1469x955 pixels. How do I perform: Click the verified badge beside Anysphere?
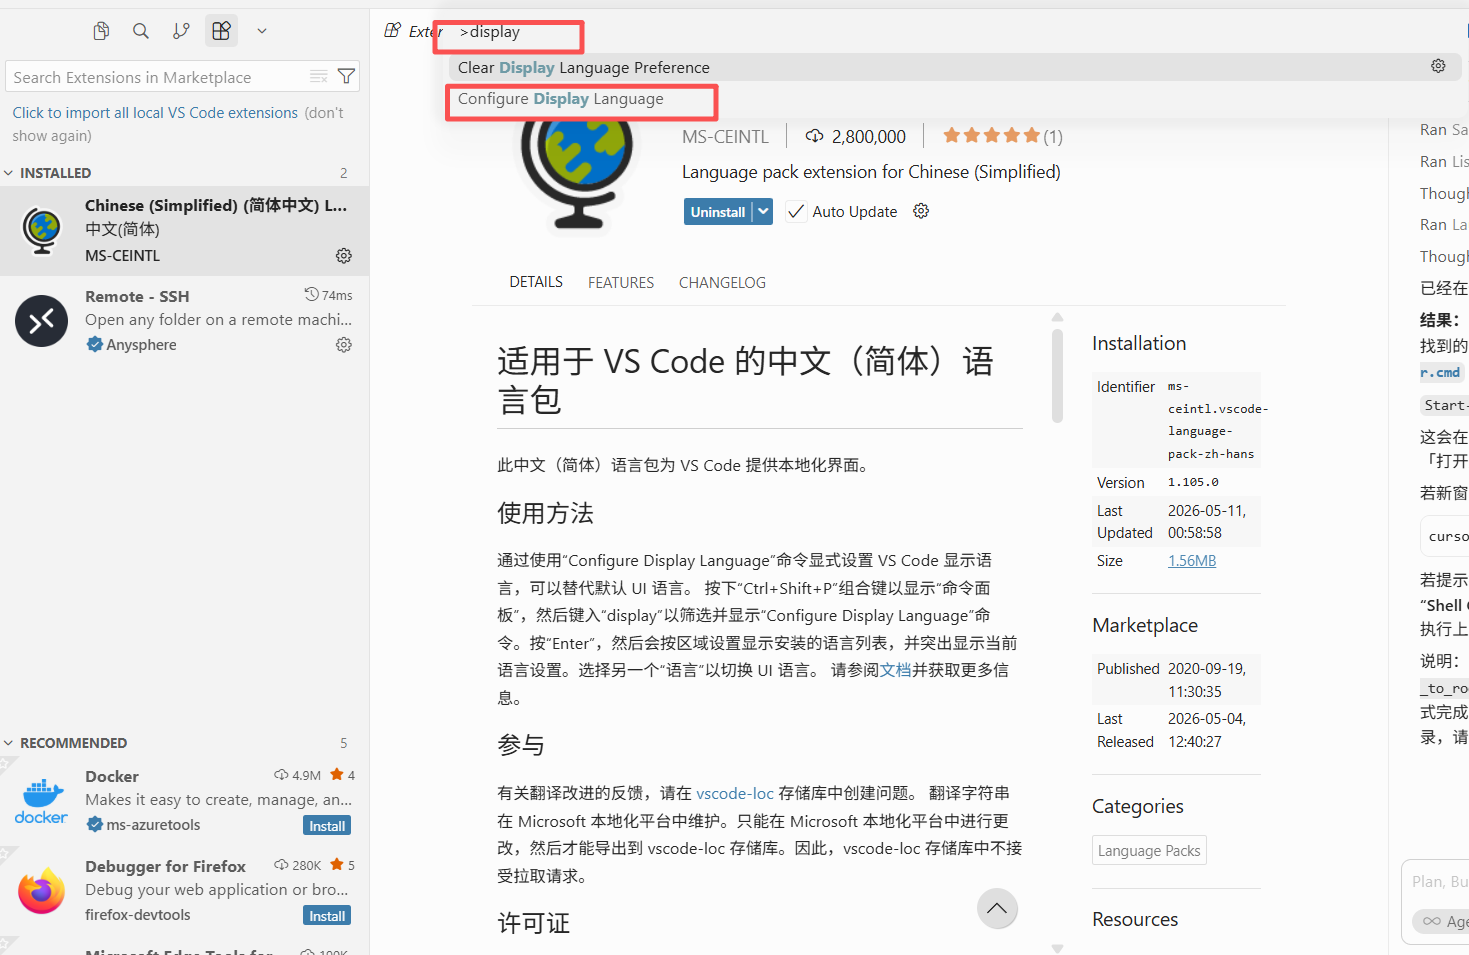point(95,345)
